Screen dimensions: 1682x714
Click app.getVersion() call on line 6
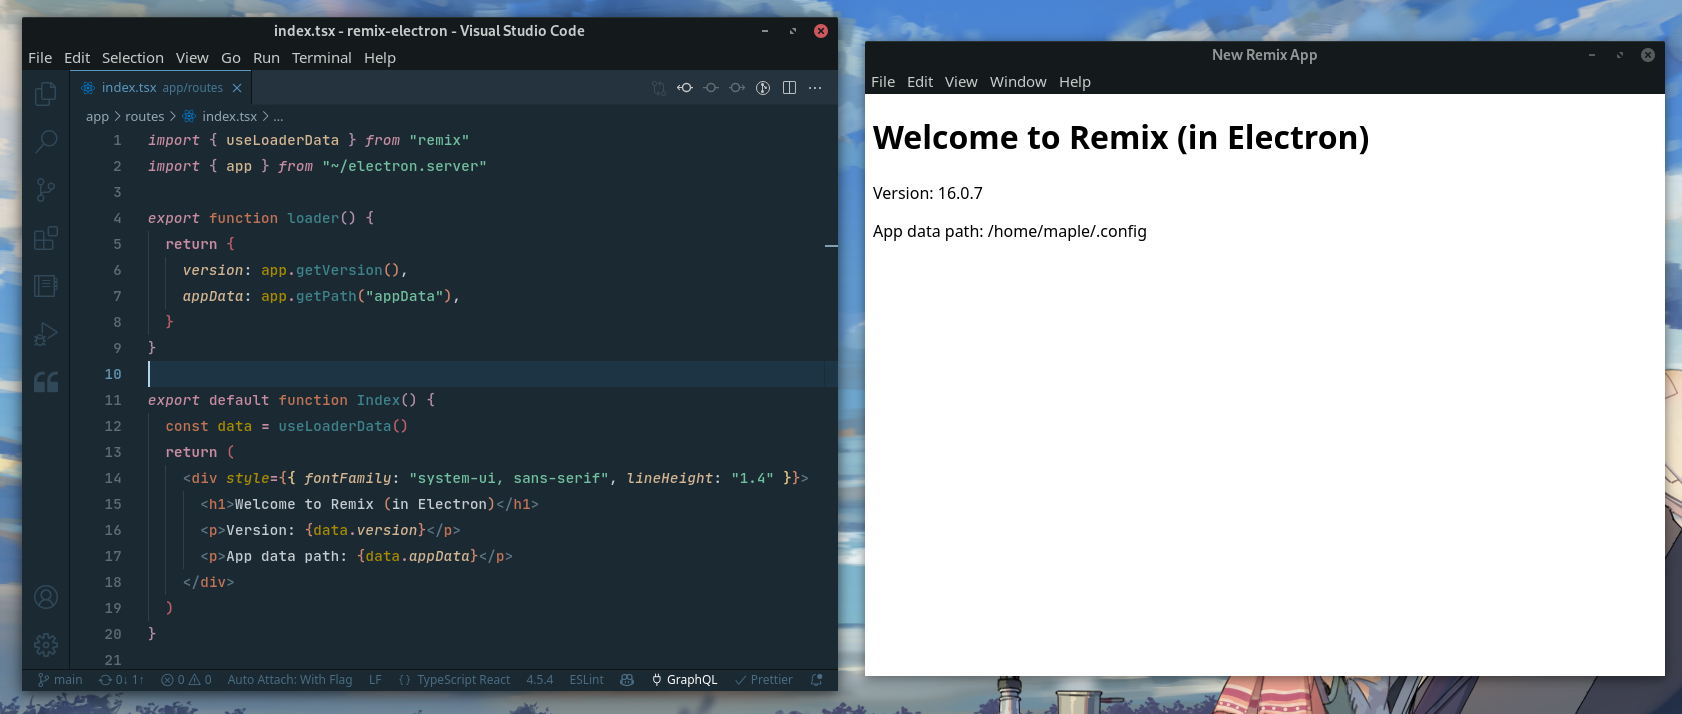[330, 270]
